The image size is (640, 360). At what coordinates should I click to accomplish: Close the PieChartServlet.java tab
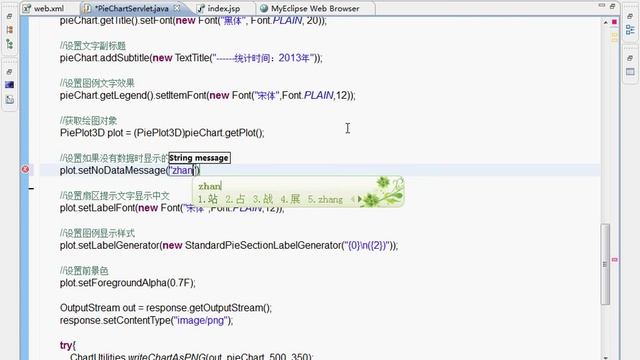point(177,8)
